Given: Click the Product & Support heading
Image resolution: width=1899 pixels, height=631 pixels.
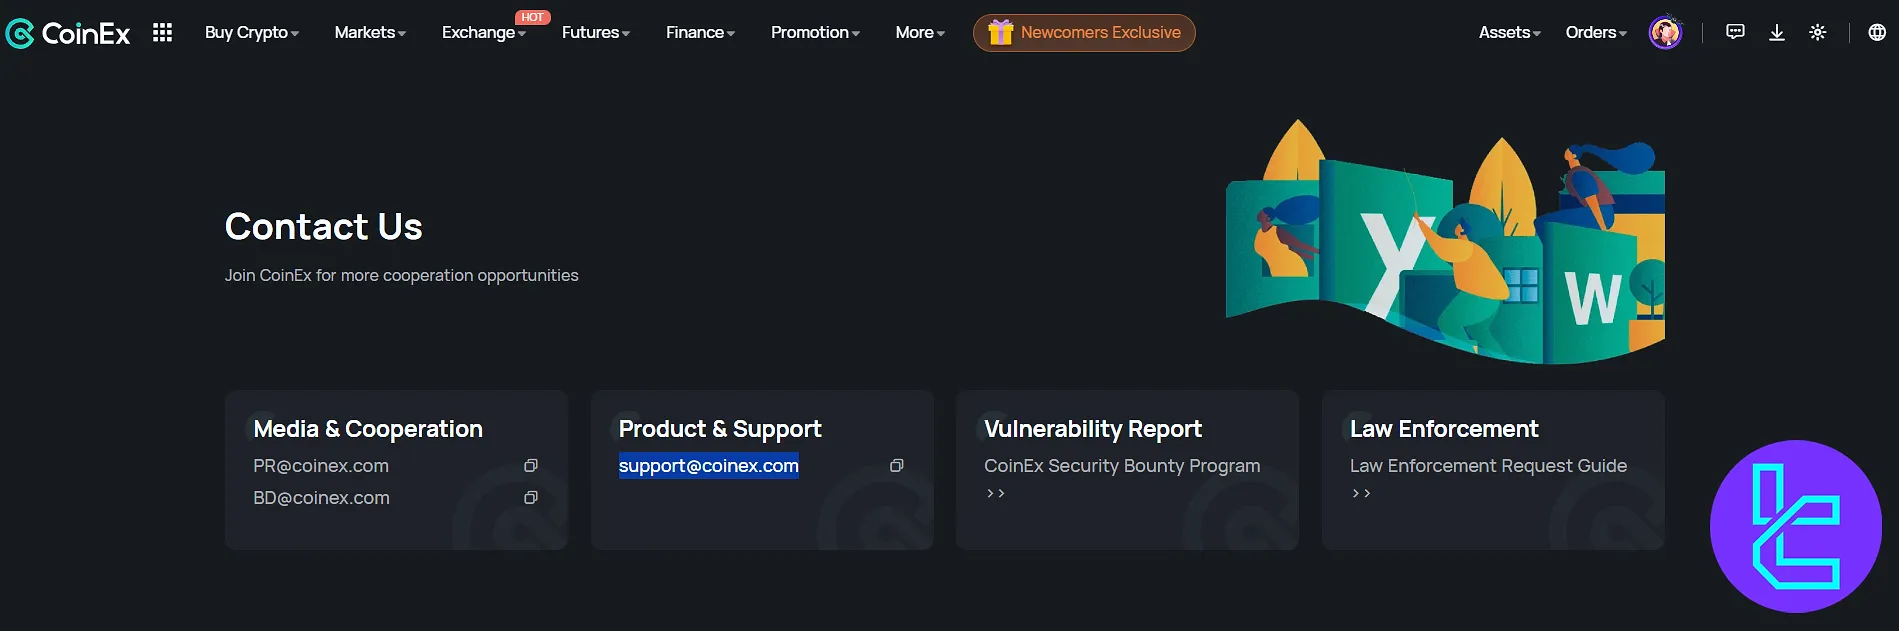Looking at the screenshot, I should point(720,429).
